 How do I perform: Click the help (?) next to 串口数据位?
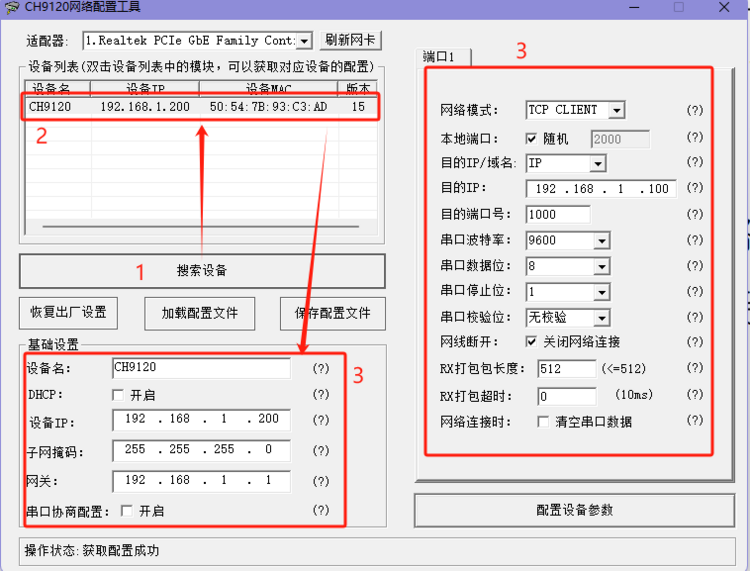click(695, 265)
